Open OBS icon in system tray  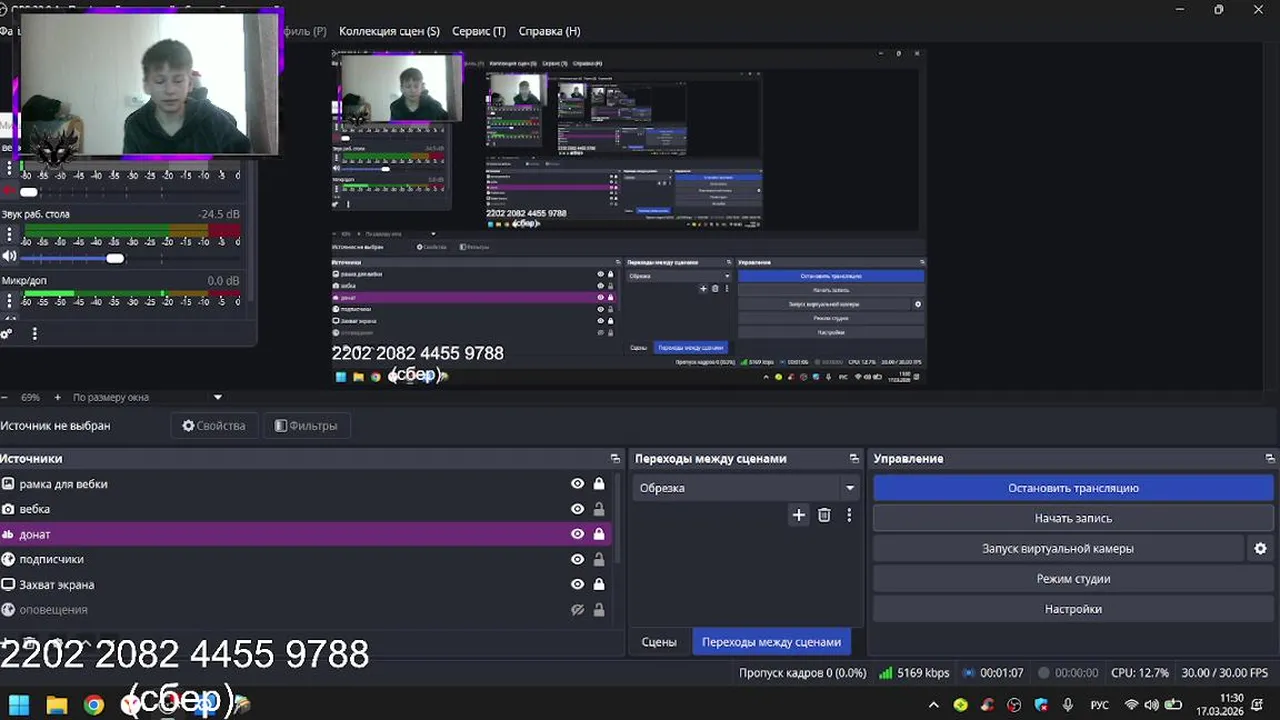[1015, 705]
